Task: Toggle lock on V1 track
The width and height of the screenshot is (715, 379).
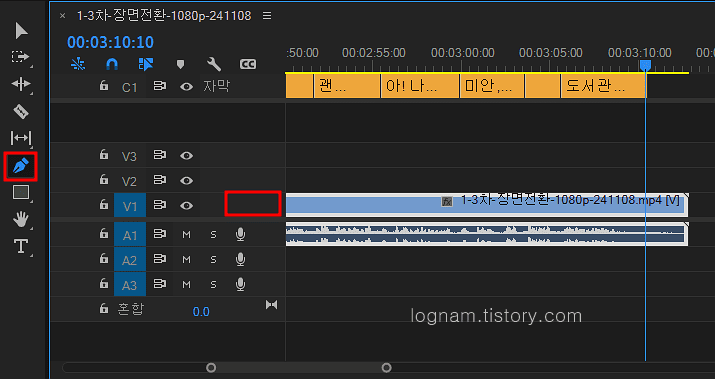Action: (x=104, y=205)
